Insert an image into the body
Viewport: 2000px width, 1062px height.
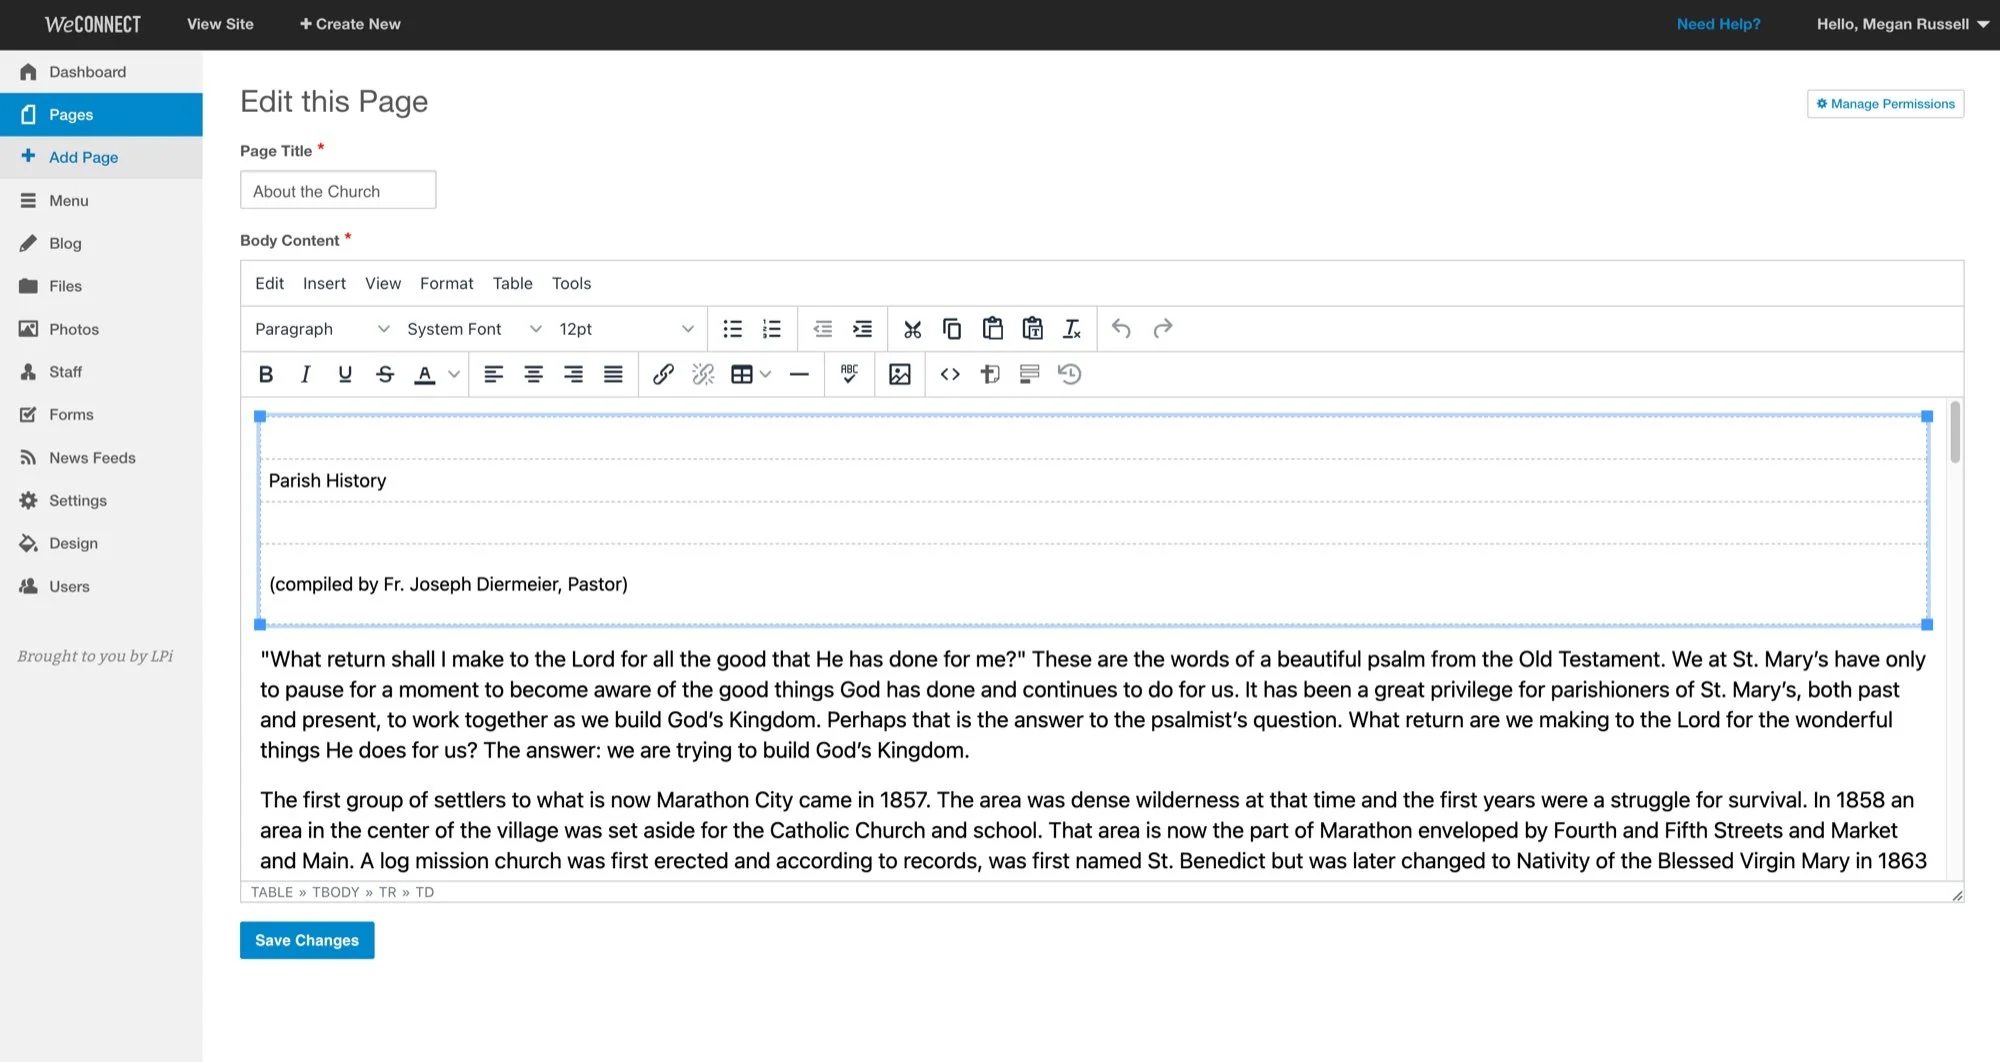(x=900, y=374)
